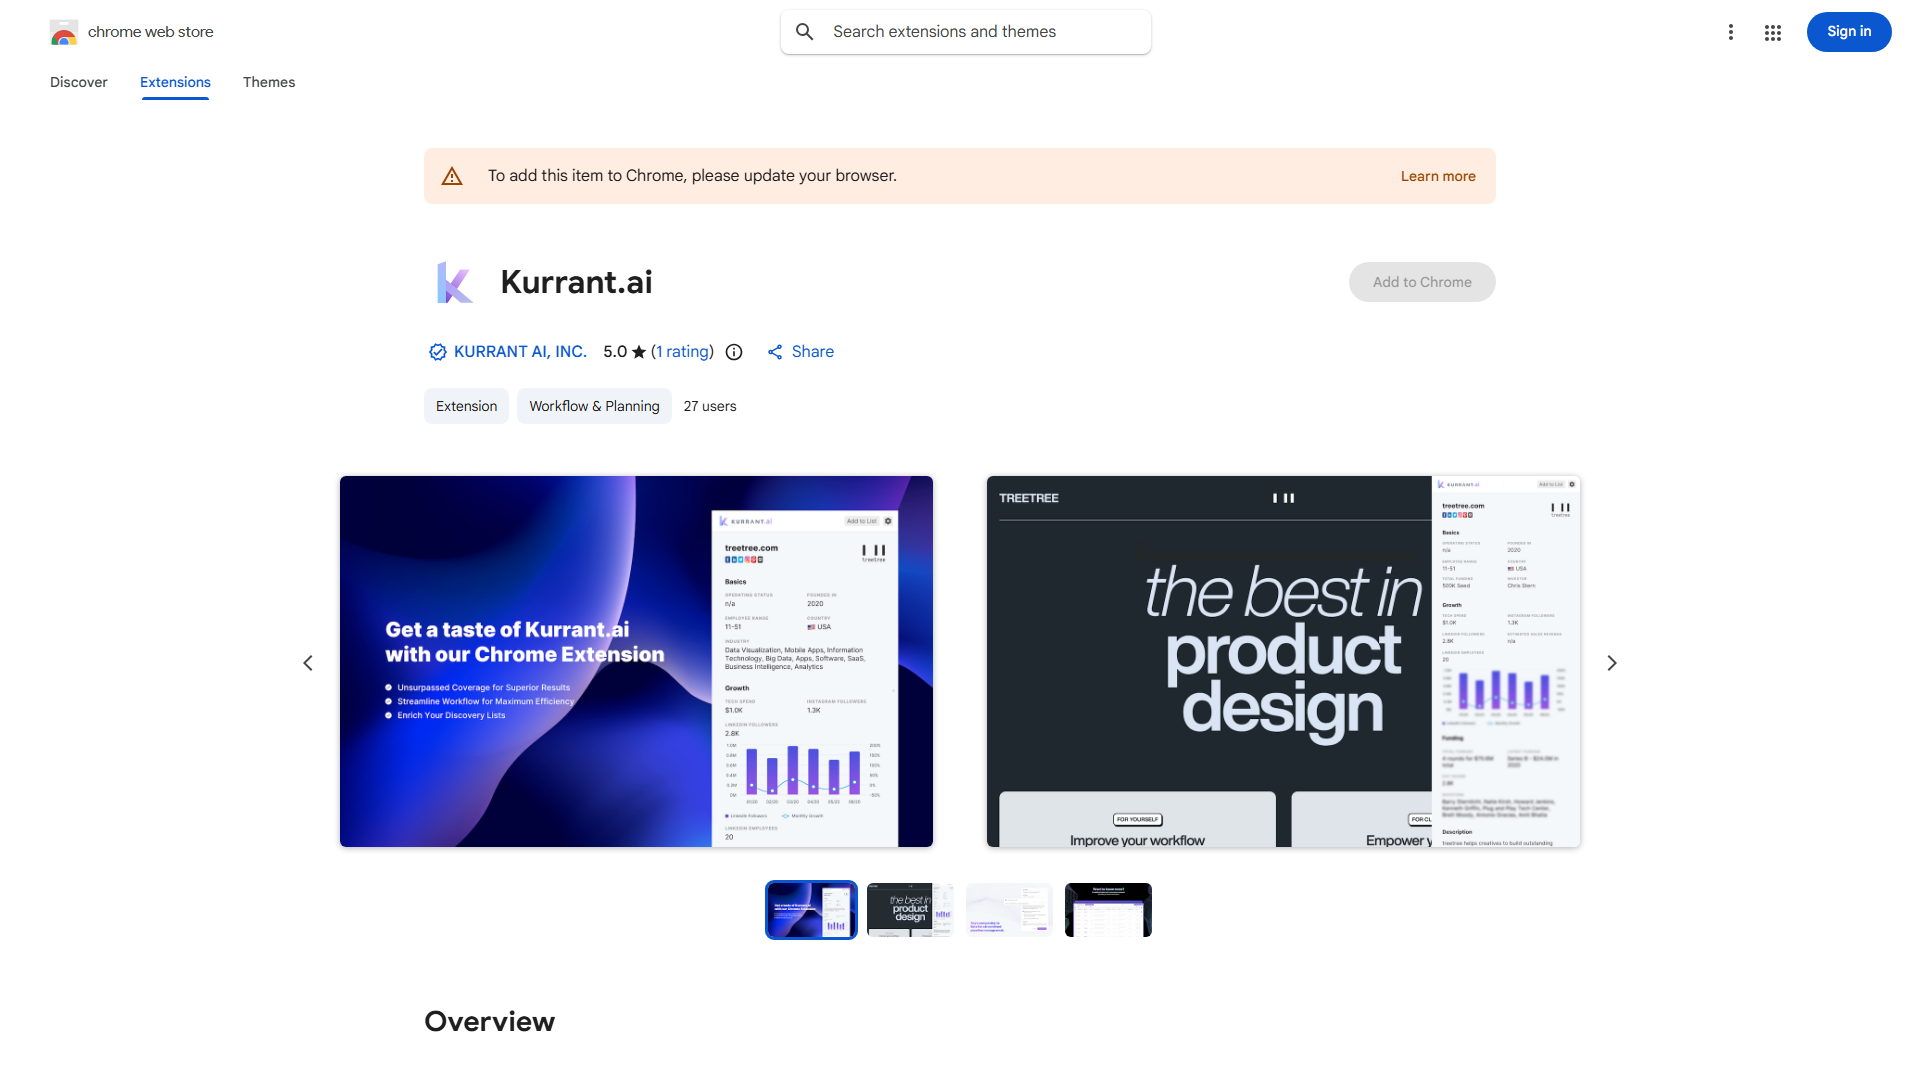Click the chrome web store logo
The image size is (1920, 1080).
[x=64, y=31]
